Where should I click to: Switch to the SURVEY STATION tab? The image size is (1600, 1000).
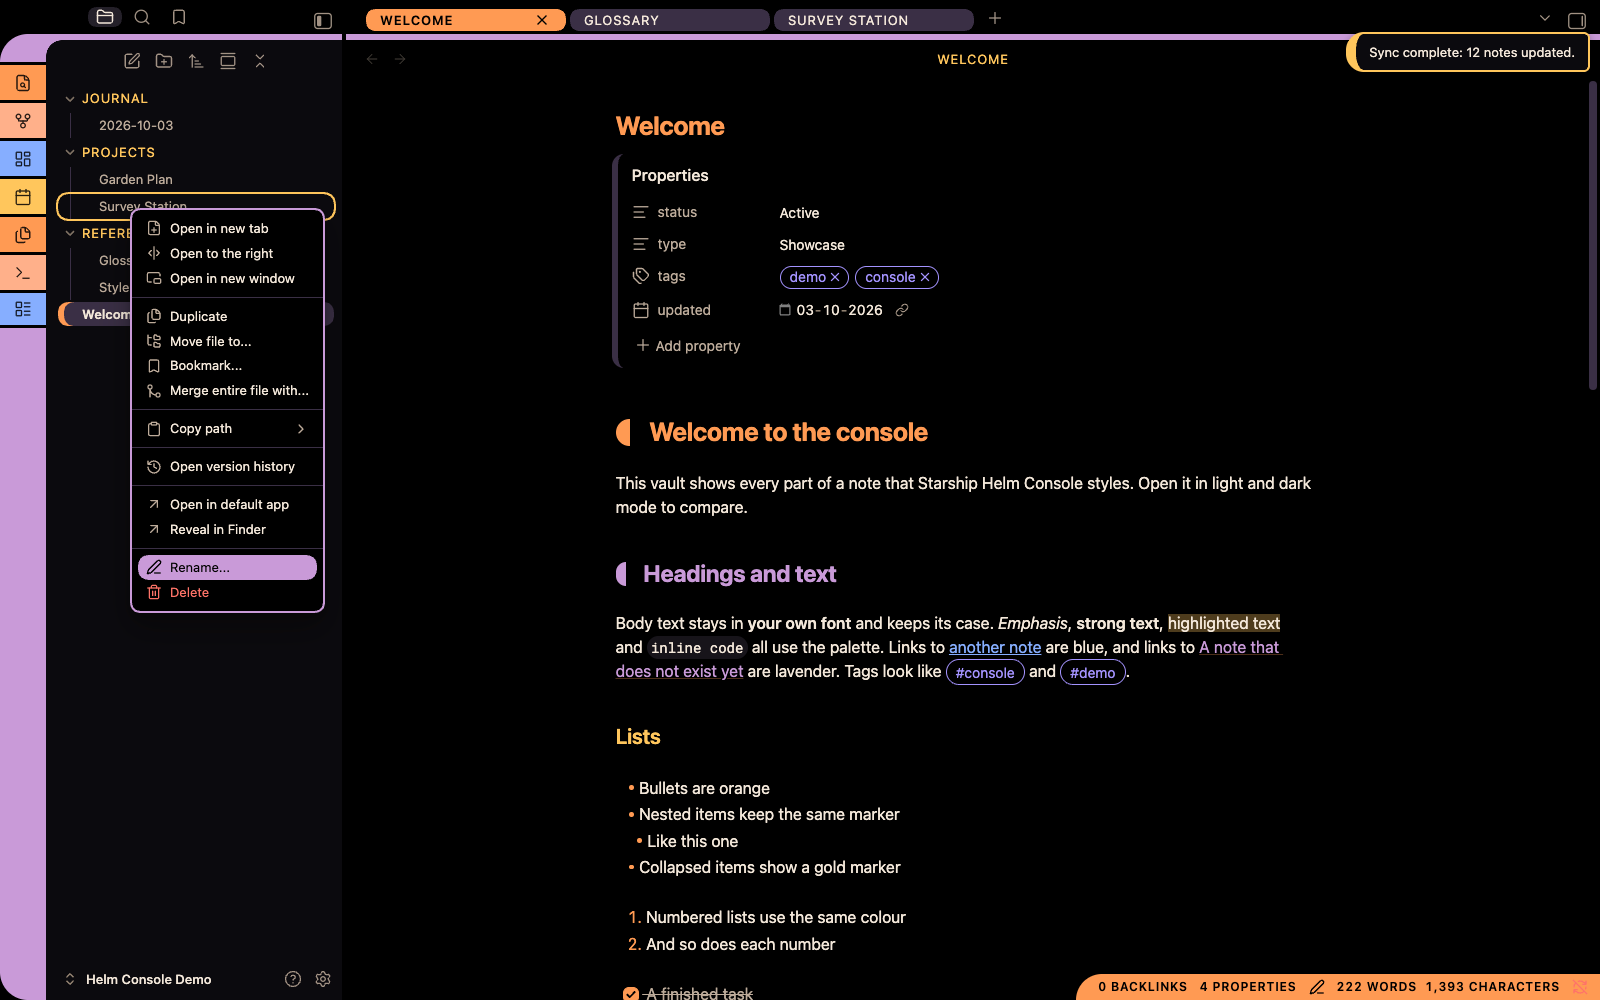(x=873, y=20)
